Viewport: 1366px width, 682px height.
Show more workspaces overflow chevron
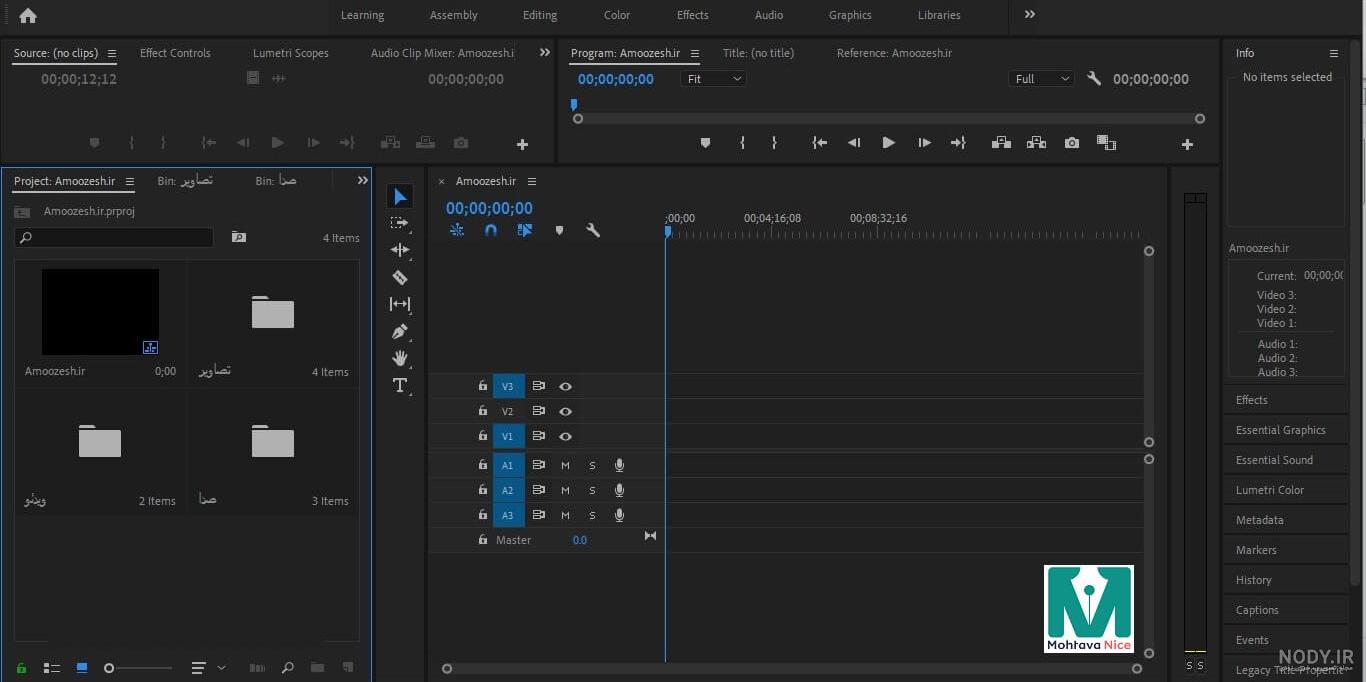(x=1030, y=14)
